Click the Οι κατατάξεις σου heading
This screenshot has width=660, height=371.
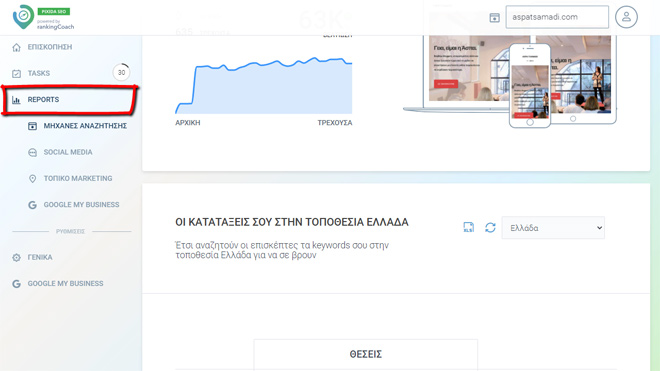click(292, 222)
